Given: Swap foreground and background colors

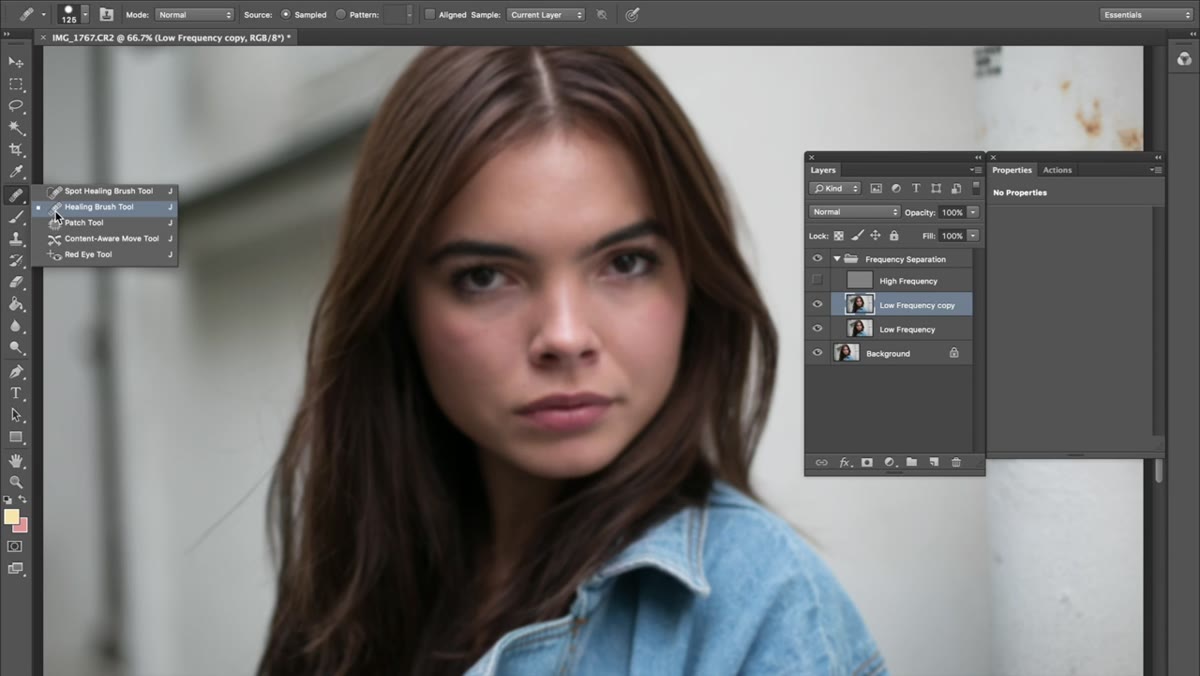Looking at the screenshot, I should pos(23,499).
